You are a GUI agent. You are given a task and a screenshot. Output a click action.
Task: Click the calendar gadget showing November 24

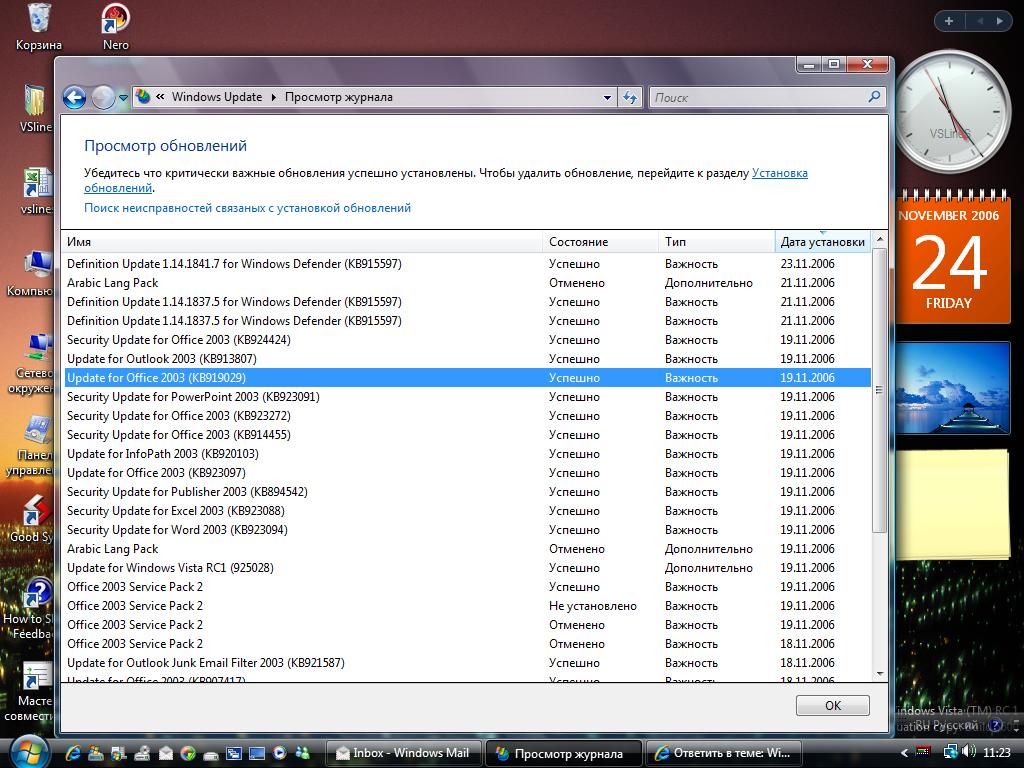tap(949, 260)
